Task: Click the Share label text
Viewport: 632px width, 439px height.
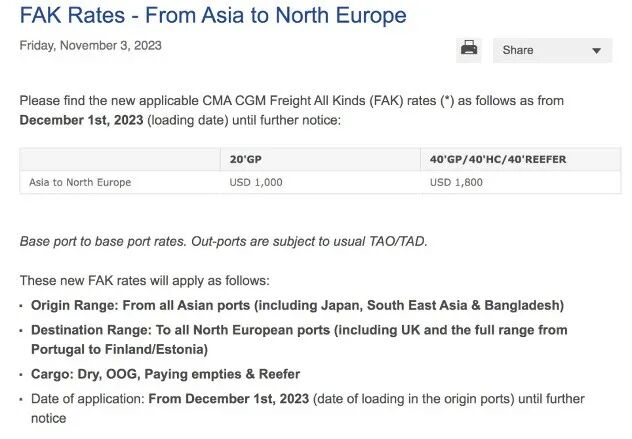Action: pos(518,50)
